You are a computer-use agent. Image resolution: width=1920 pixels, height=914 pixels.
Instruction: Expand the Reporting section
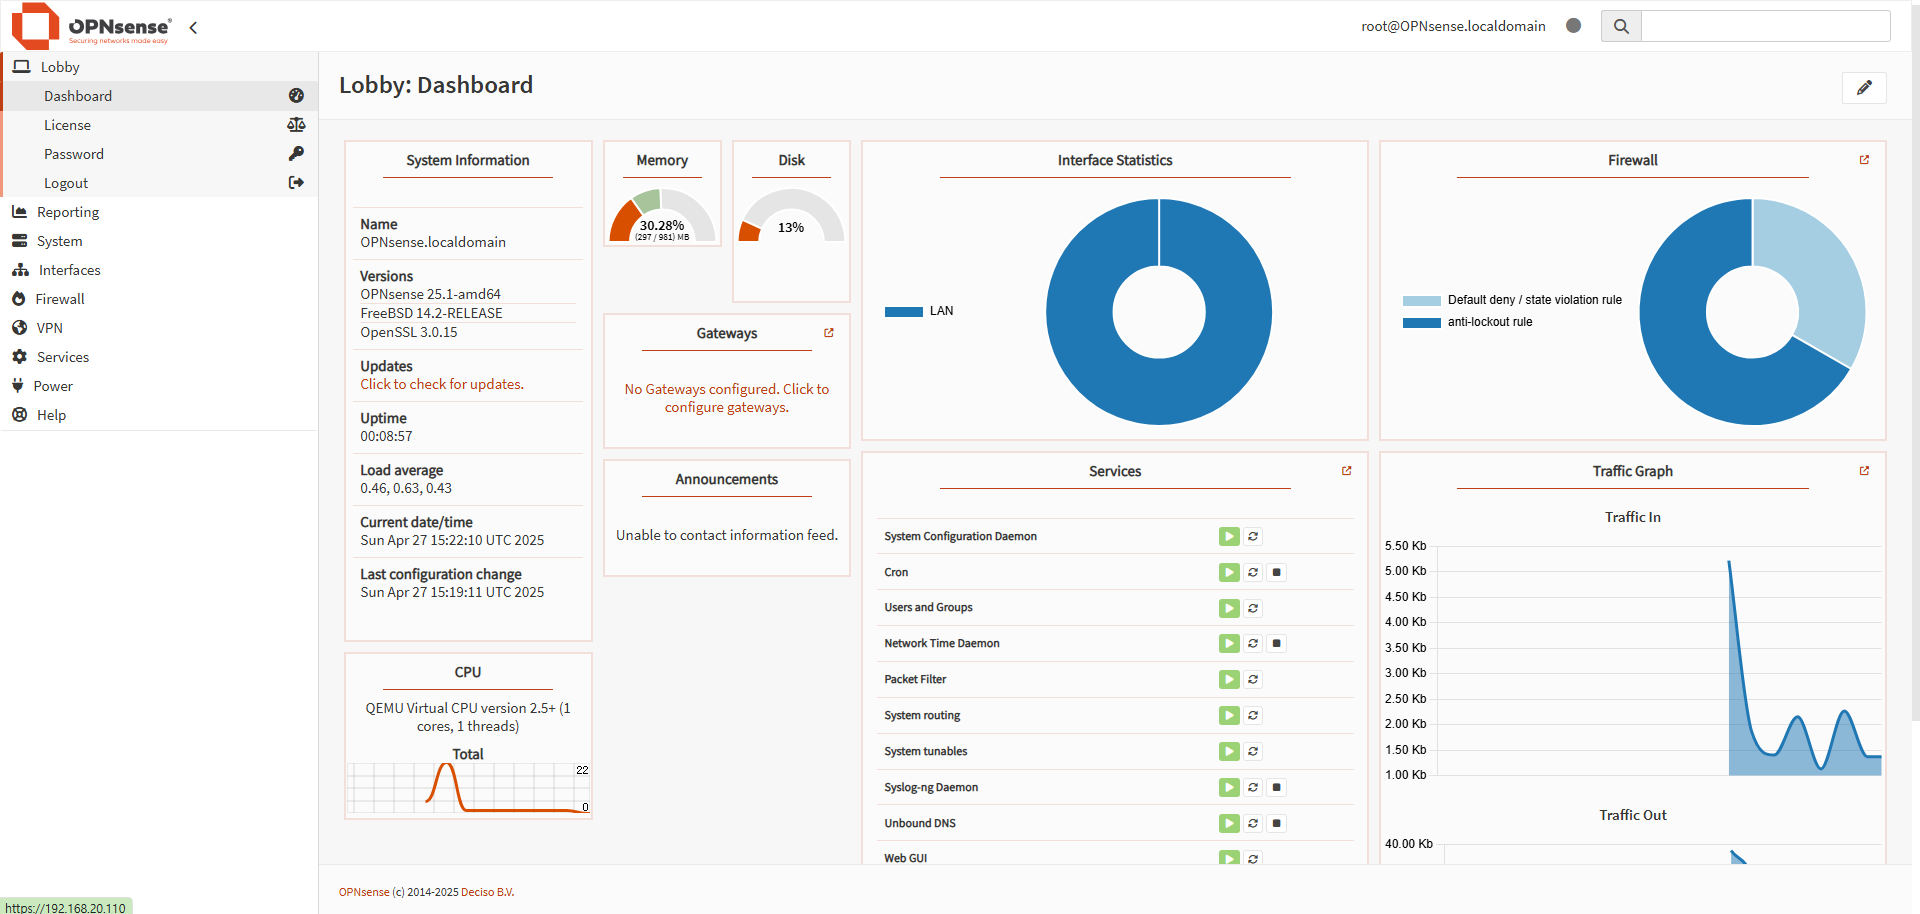tap(160, 212)
